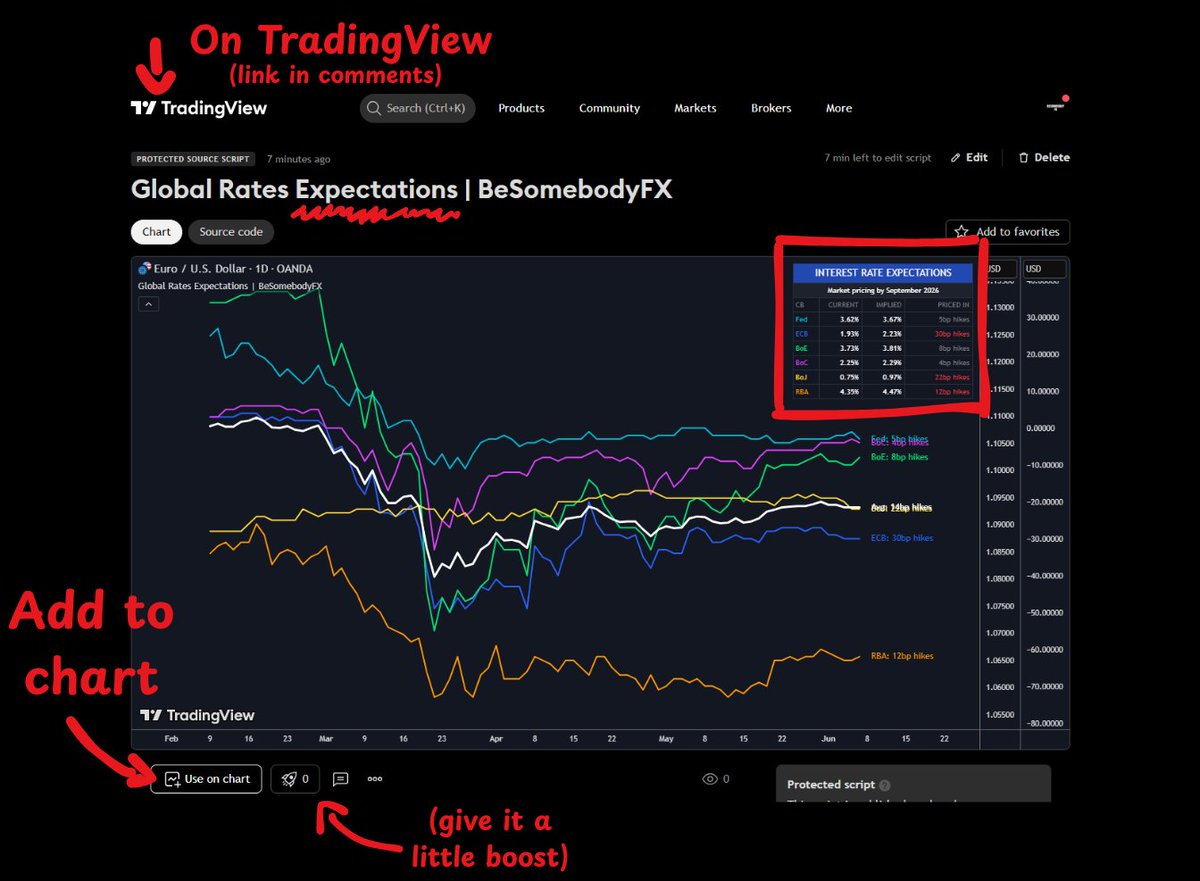Image resolution: width=1200 pixels, height=881 pixels.
Task: Click the Delete script link
Action: pyautogui.click(x=1044, y=158)
